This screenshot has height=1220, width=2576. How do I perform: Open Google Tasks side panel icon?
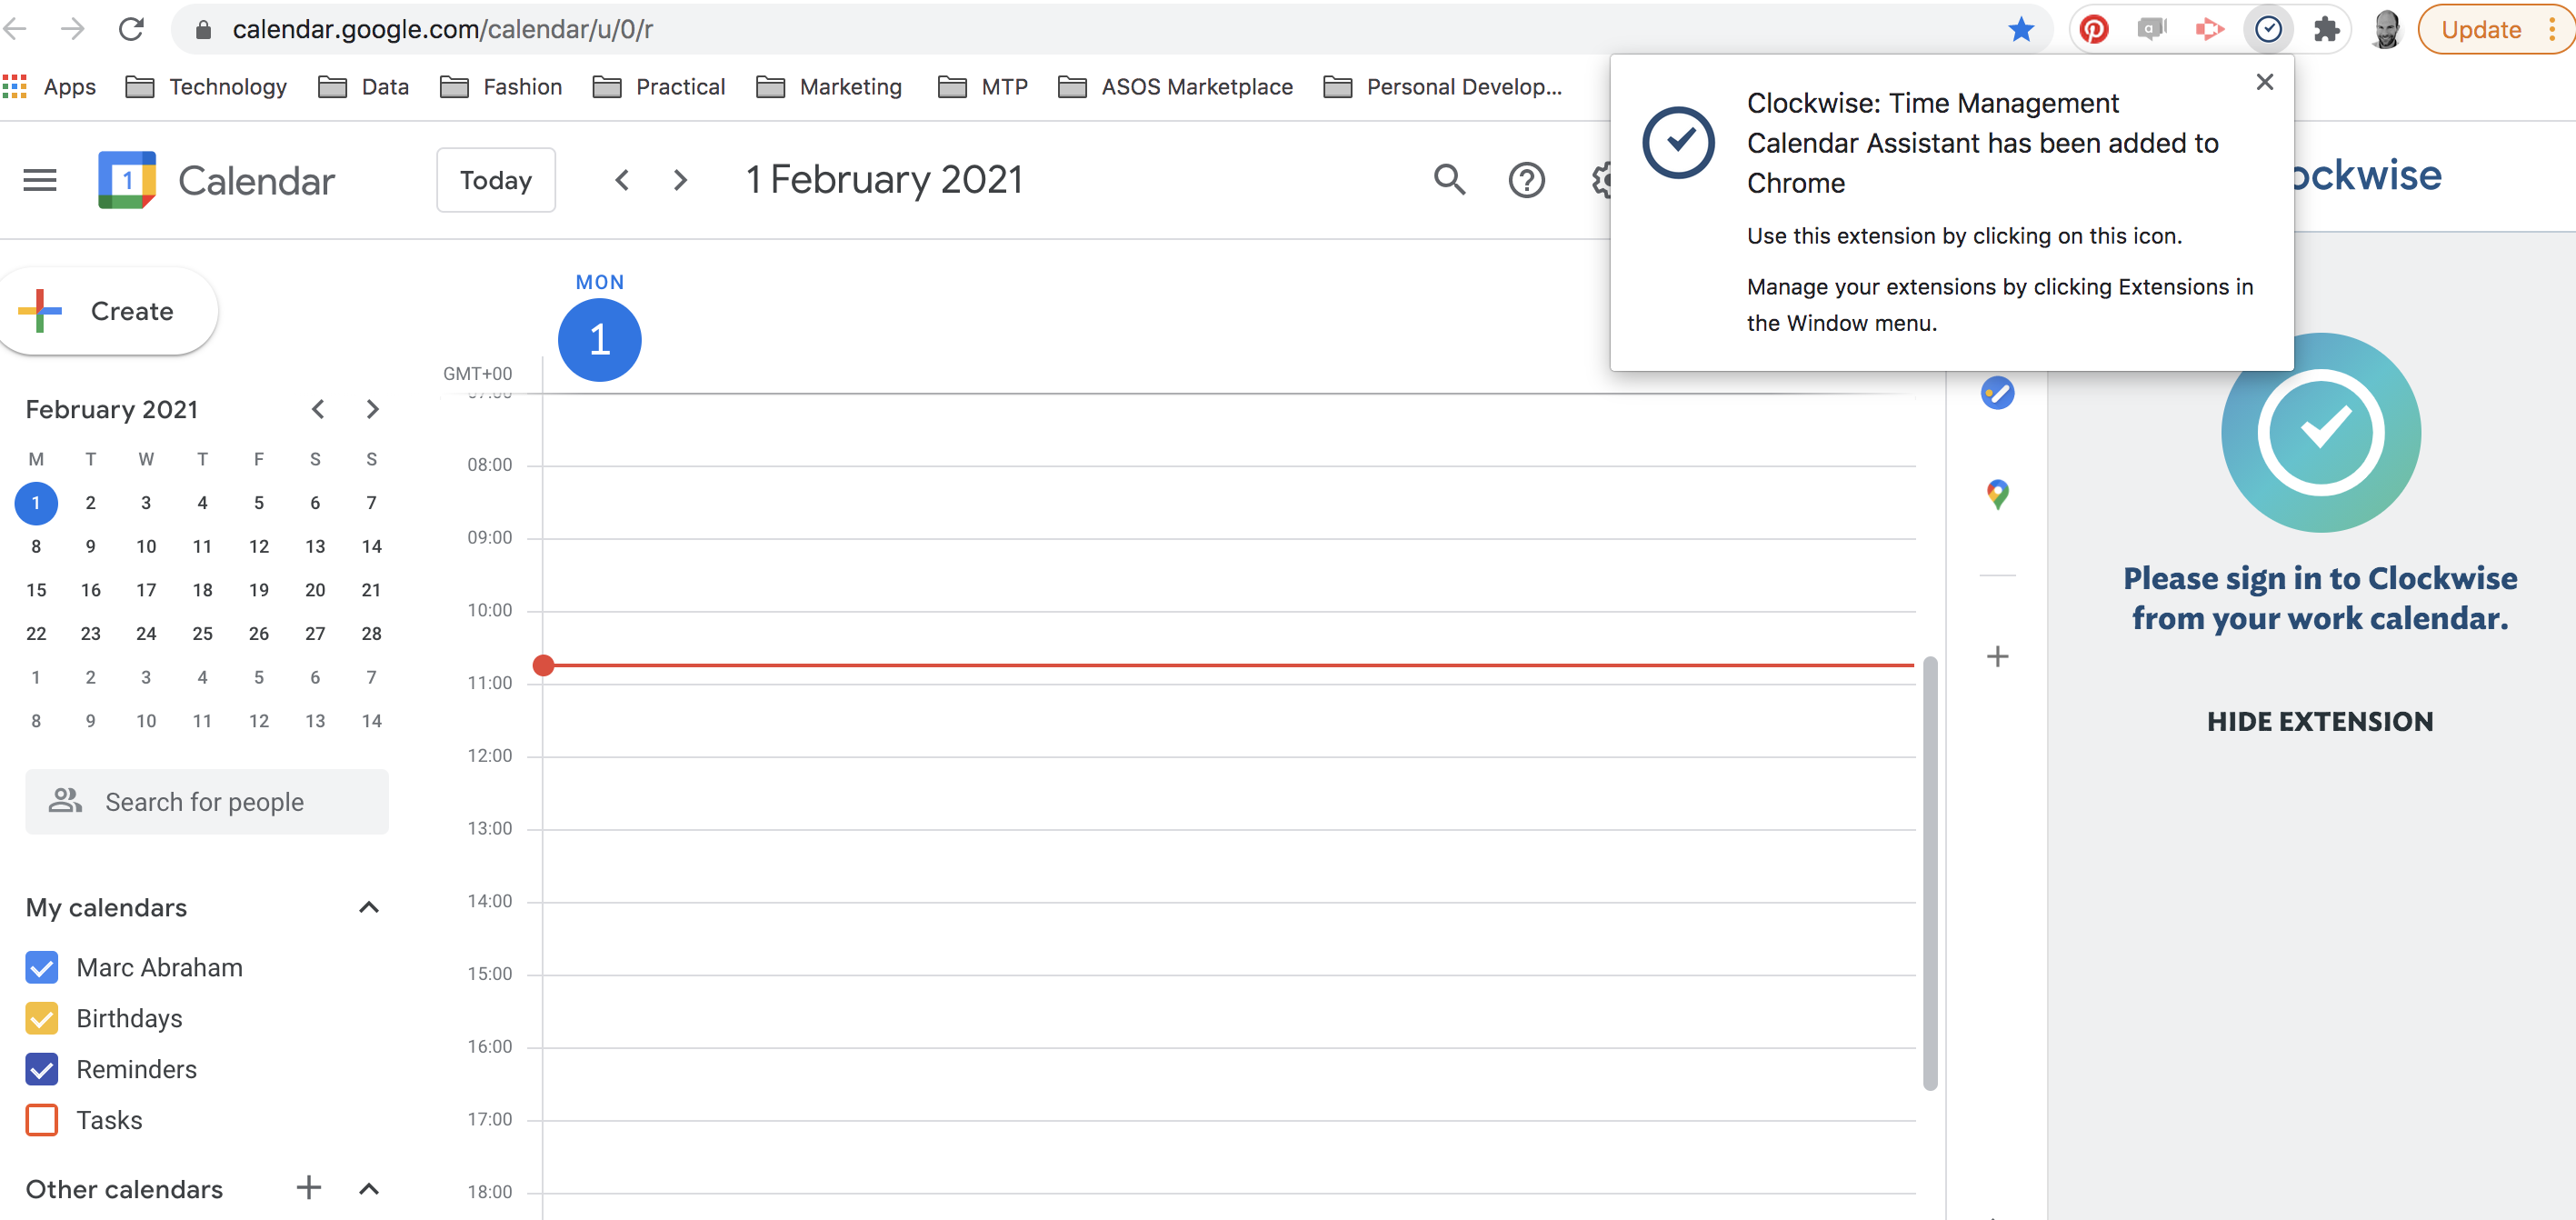click(x=1997, y=393)
